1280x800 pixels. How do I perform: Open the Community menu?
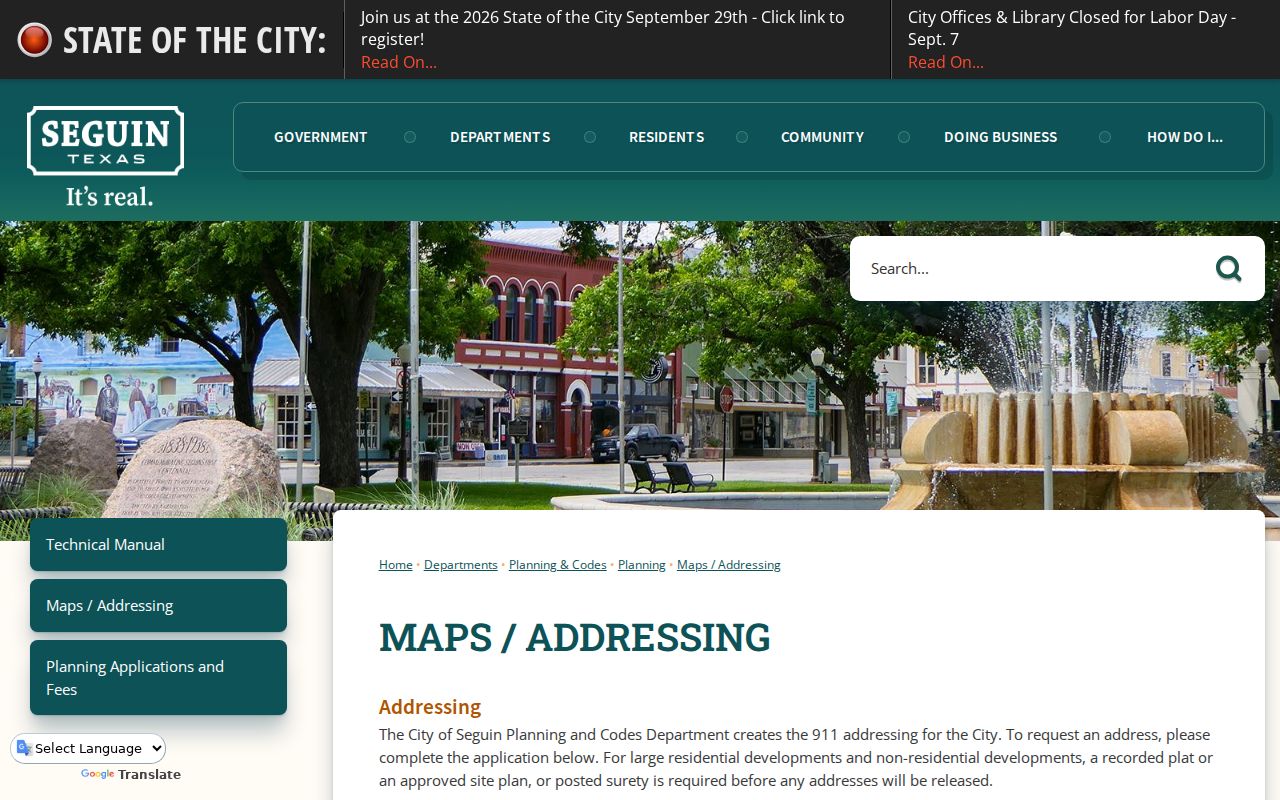(822, 137)
